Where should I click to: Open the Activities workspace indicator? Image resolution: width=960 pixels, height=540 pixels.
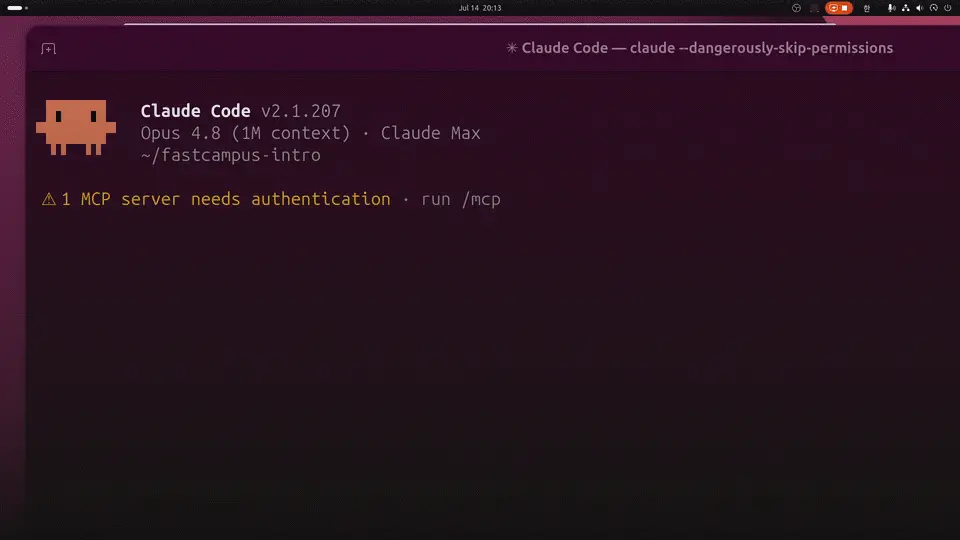(x=18, y=8)
